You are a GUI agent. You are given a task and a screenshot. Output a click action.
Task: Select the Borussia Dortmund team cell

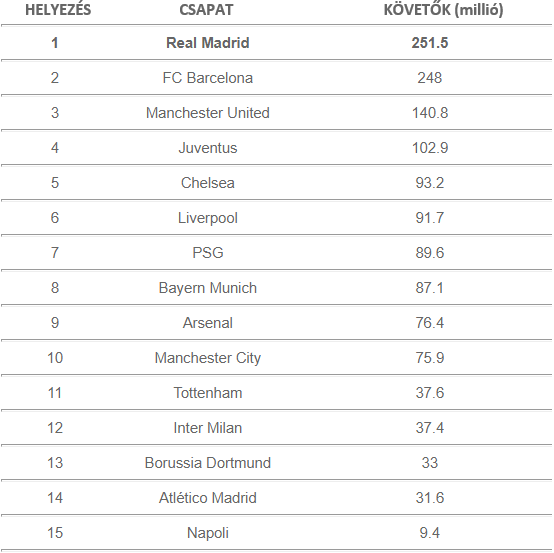[208, 463]
